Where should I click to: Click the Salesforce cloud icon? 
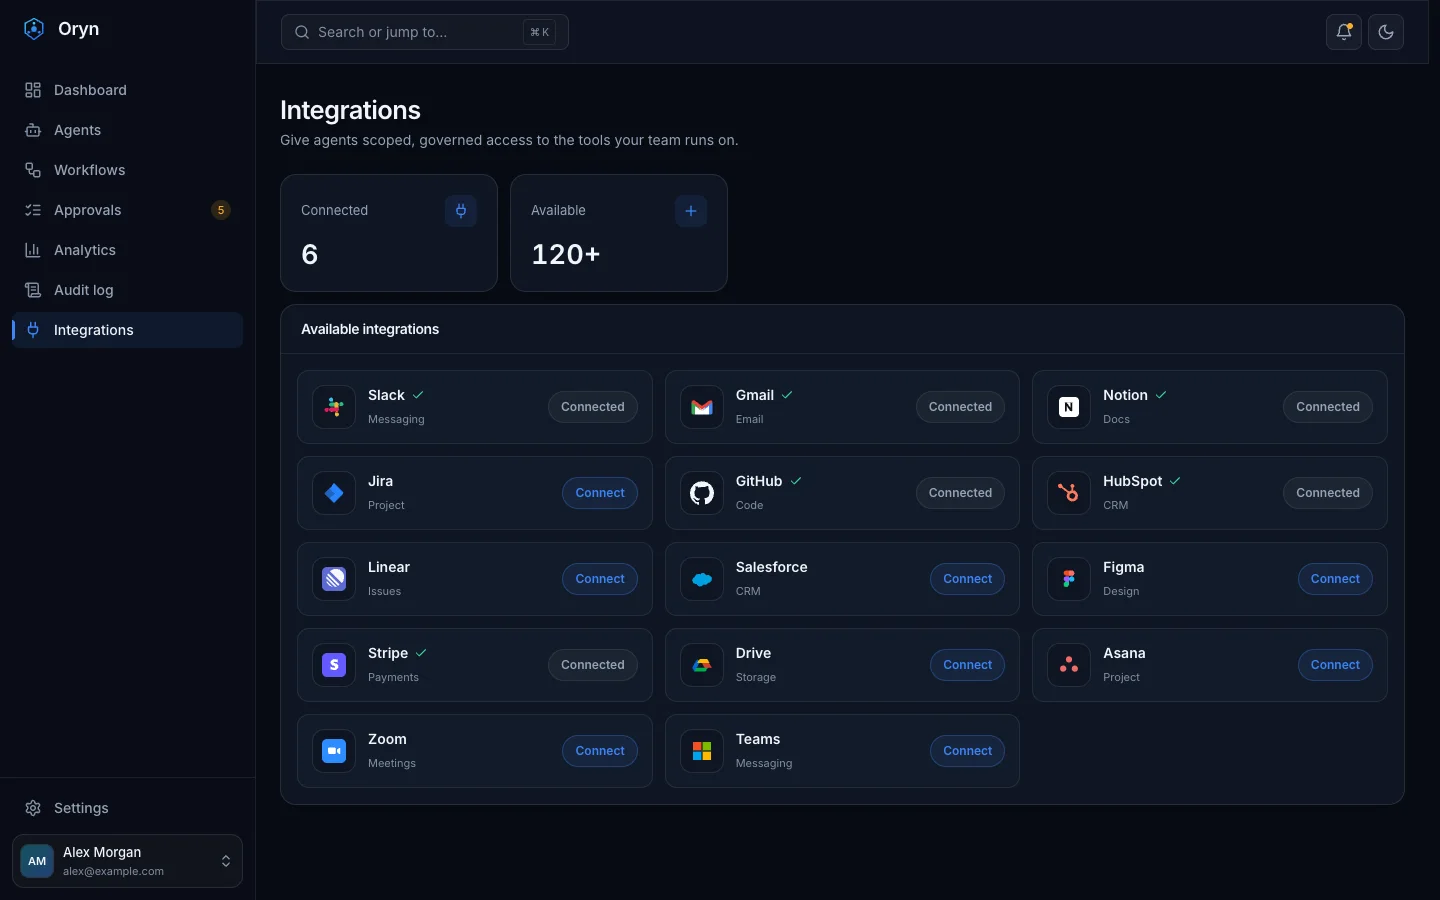(702, 579)
